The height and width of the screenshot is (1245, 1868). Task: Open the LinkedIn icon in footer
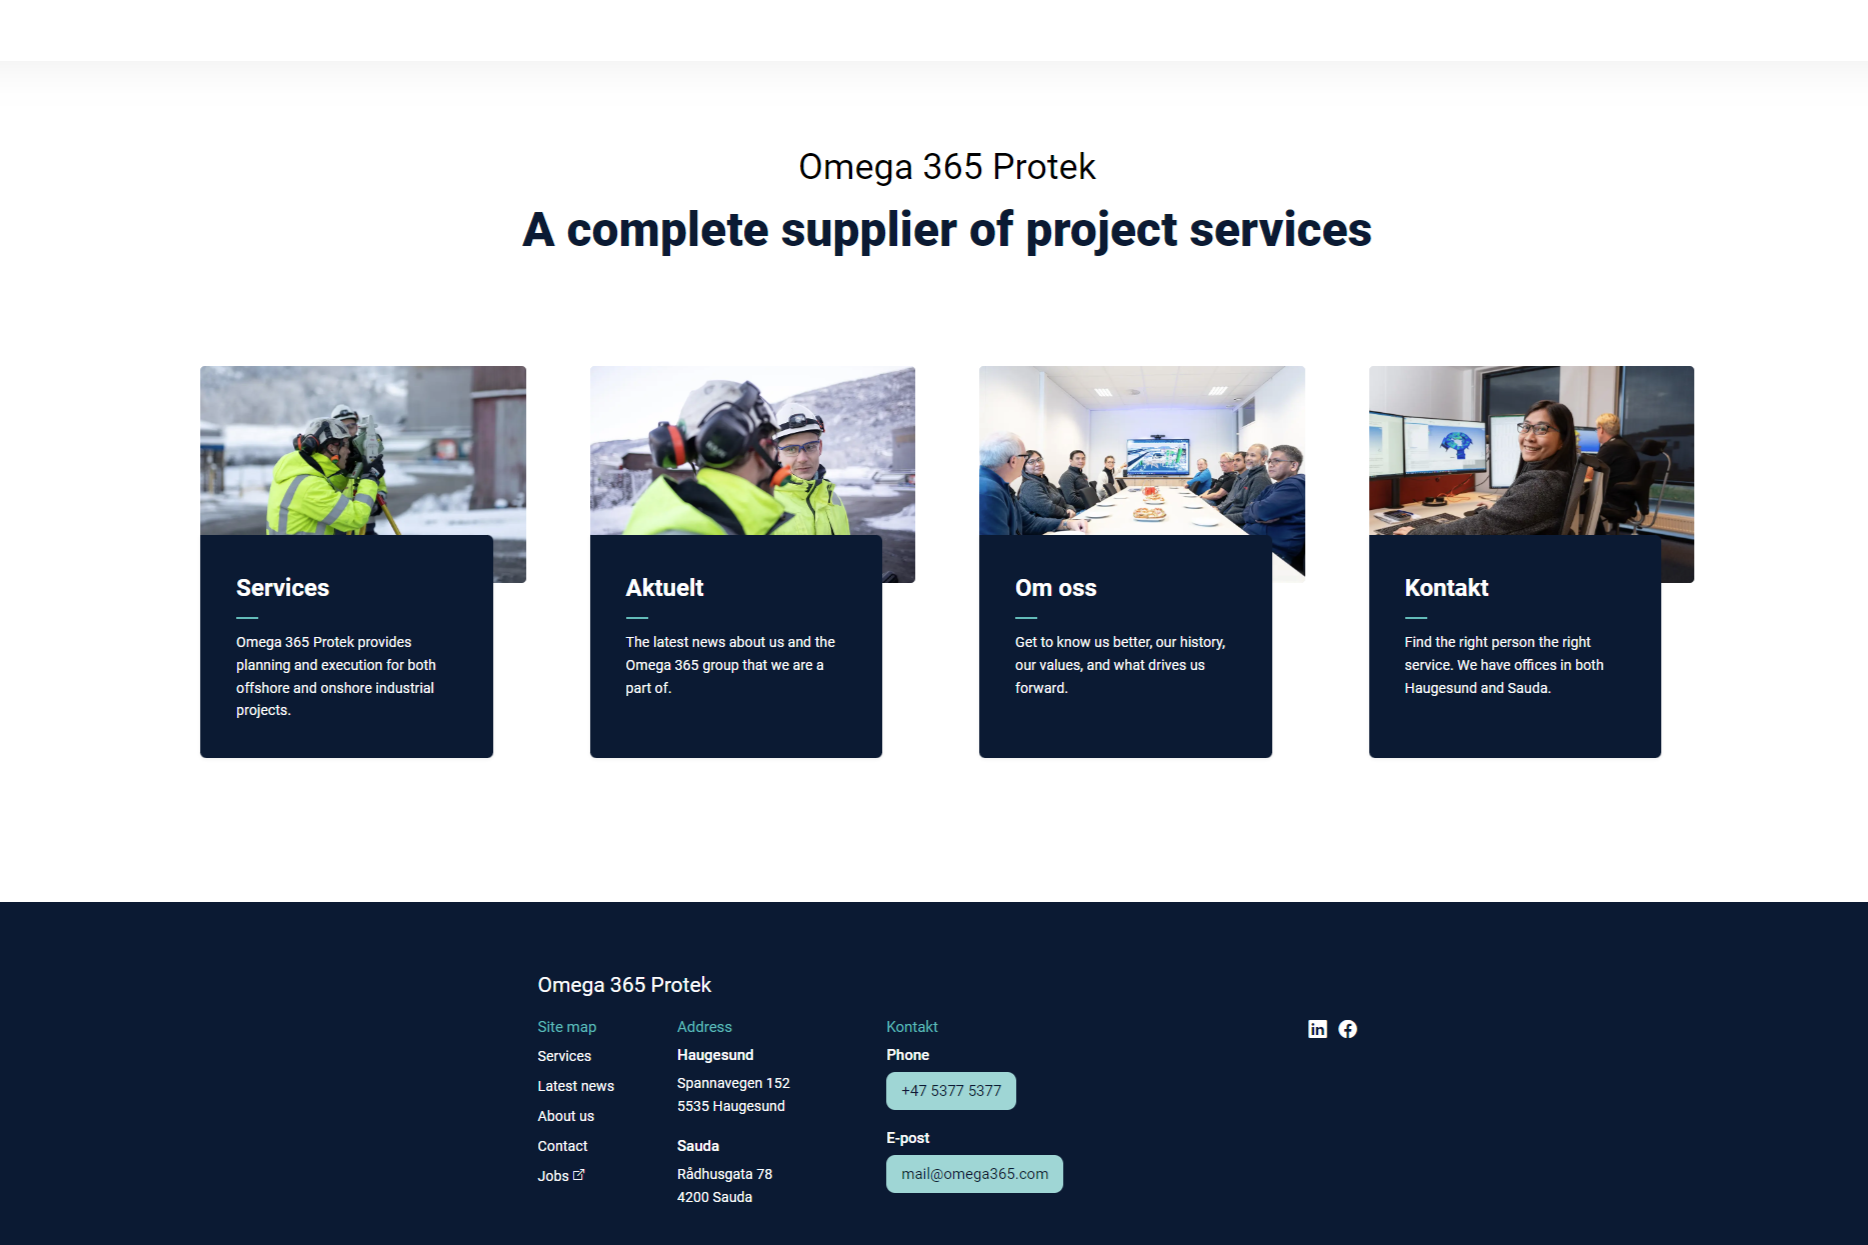1317,1029
